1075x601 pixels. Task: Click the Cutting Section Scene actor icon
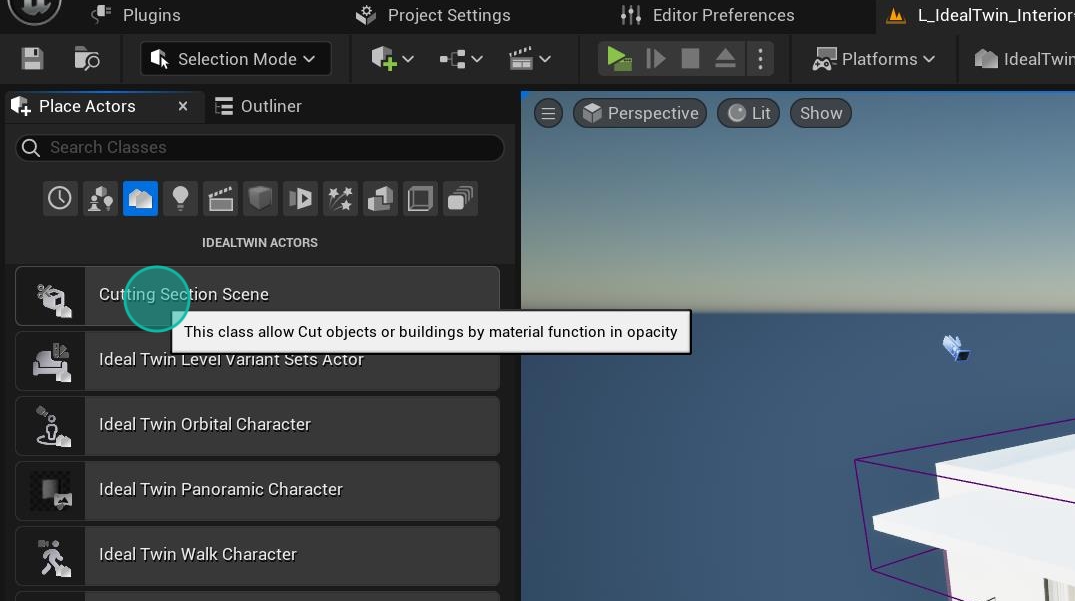pyautogui.click(x=53, y=299)
